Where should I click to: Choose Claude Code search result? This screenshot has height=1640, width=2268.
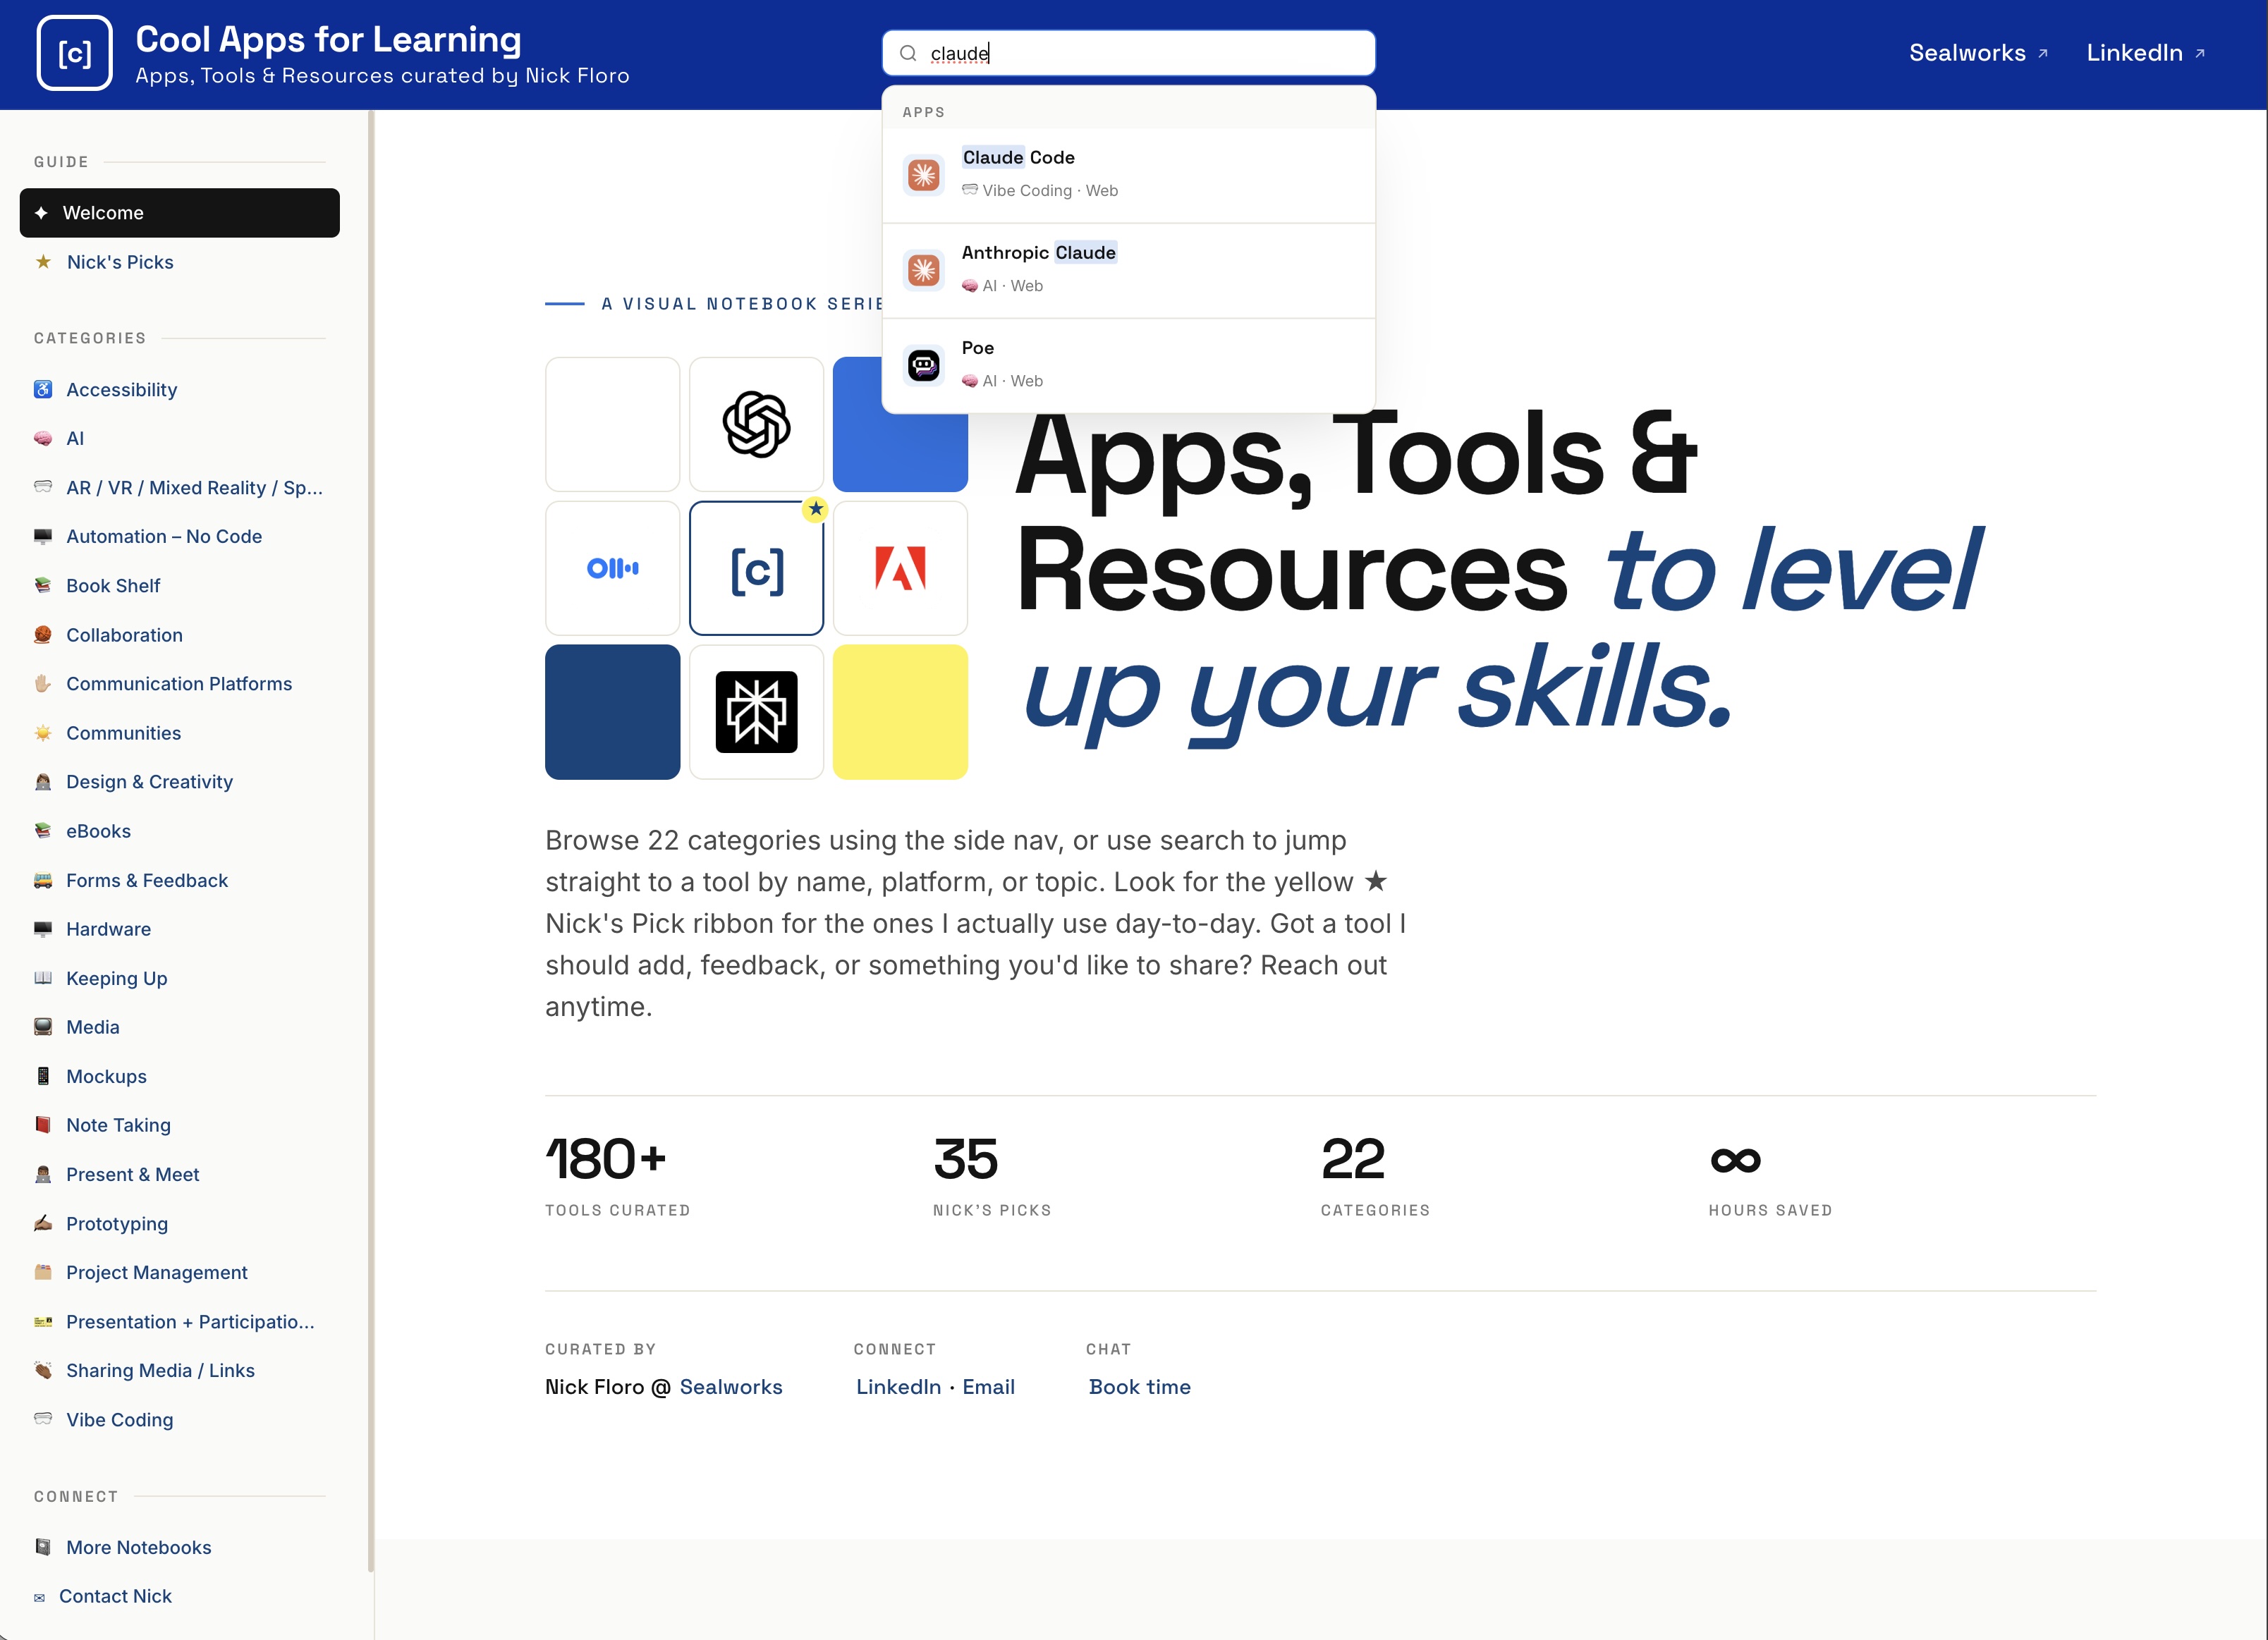(1128, 175)
